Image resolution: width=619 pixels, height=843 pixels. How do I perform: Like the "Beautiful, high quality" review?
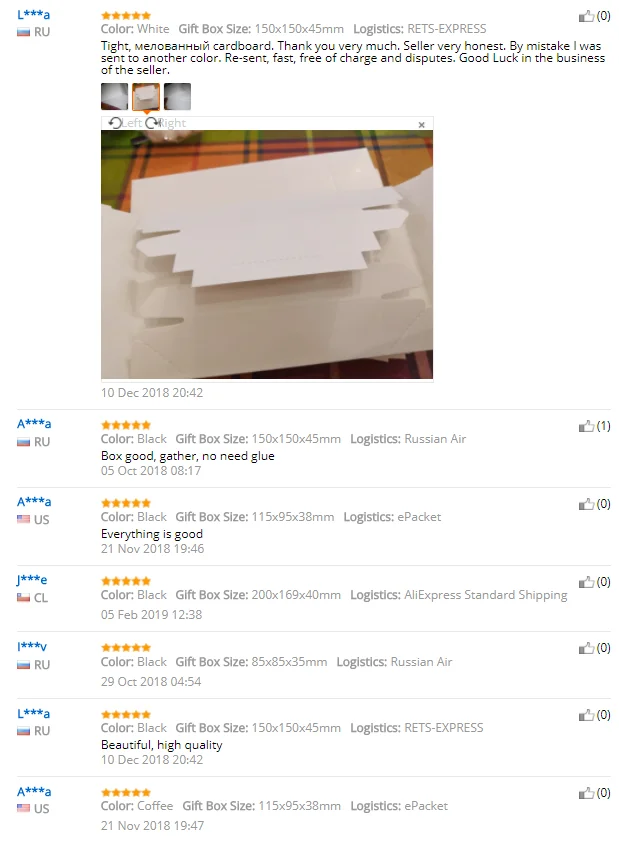pyautogui.click(x=586, y=715)
